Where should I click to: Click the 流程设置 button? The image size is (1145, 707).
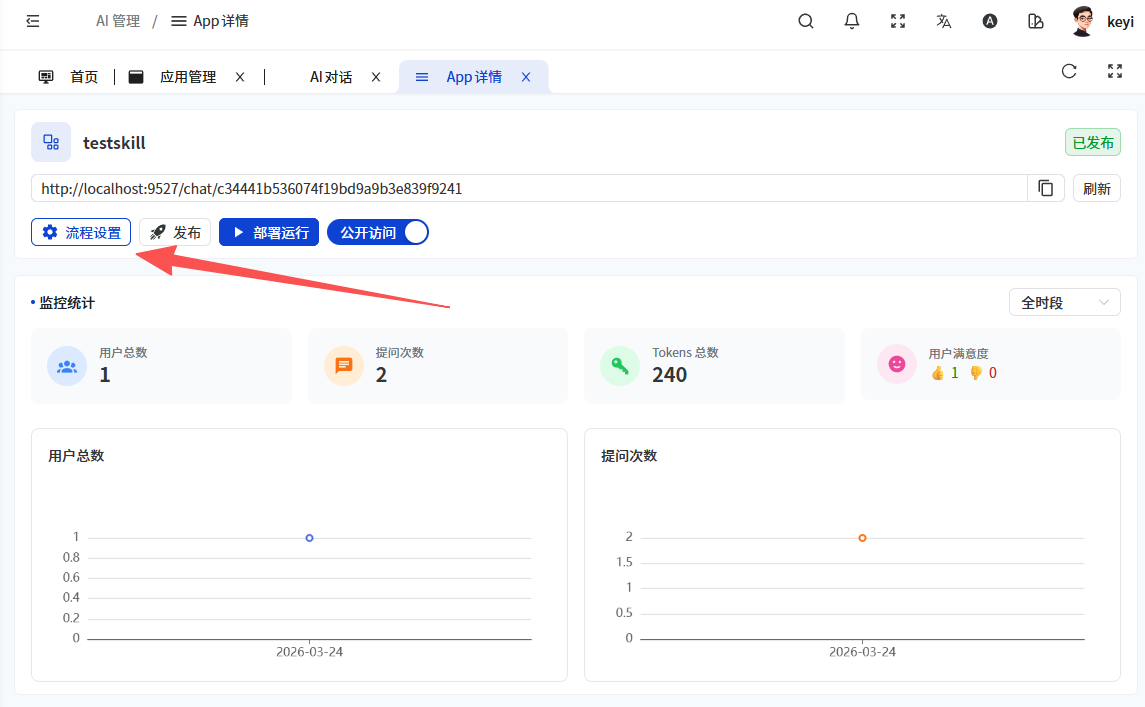[81, 232]
